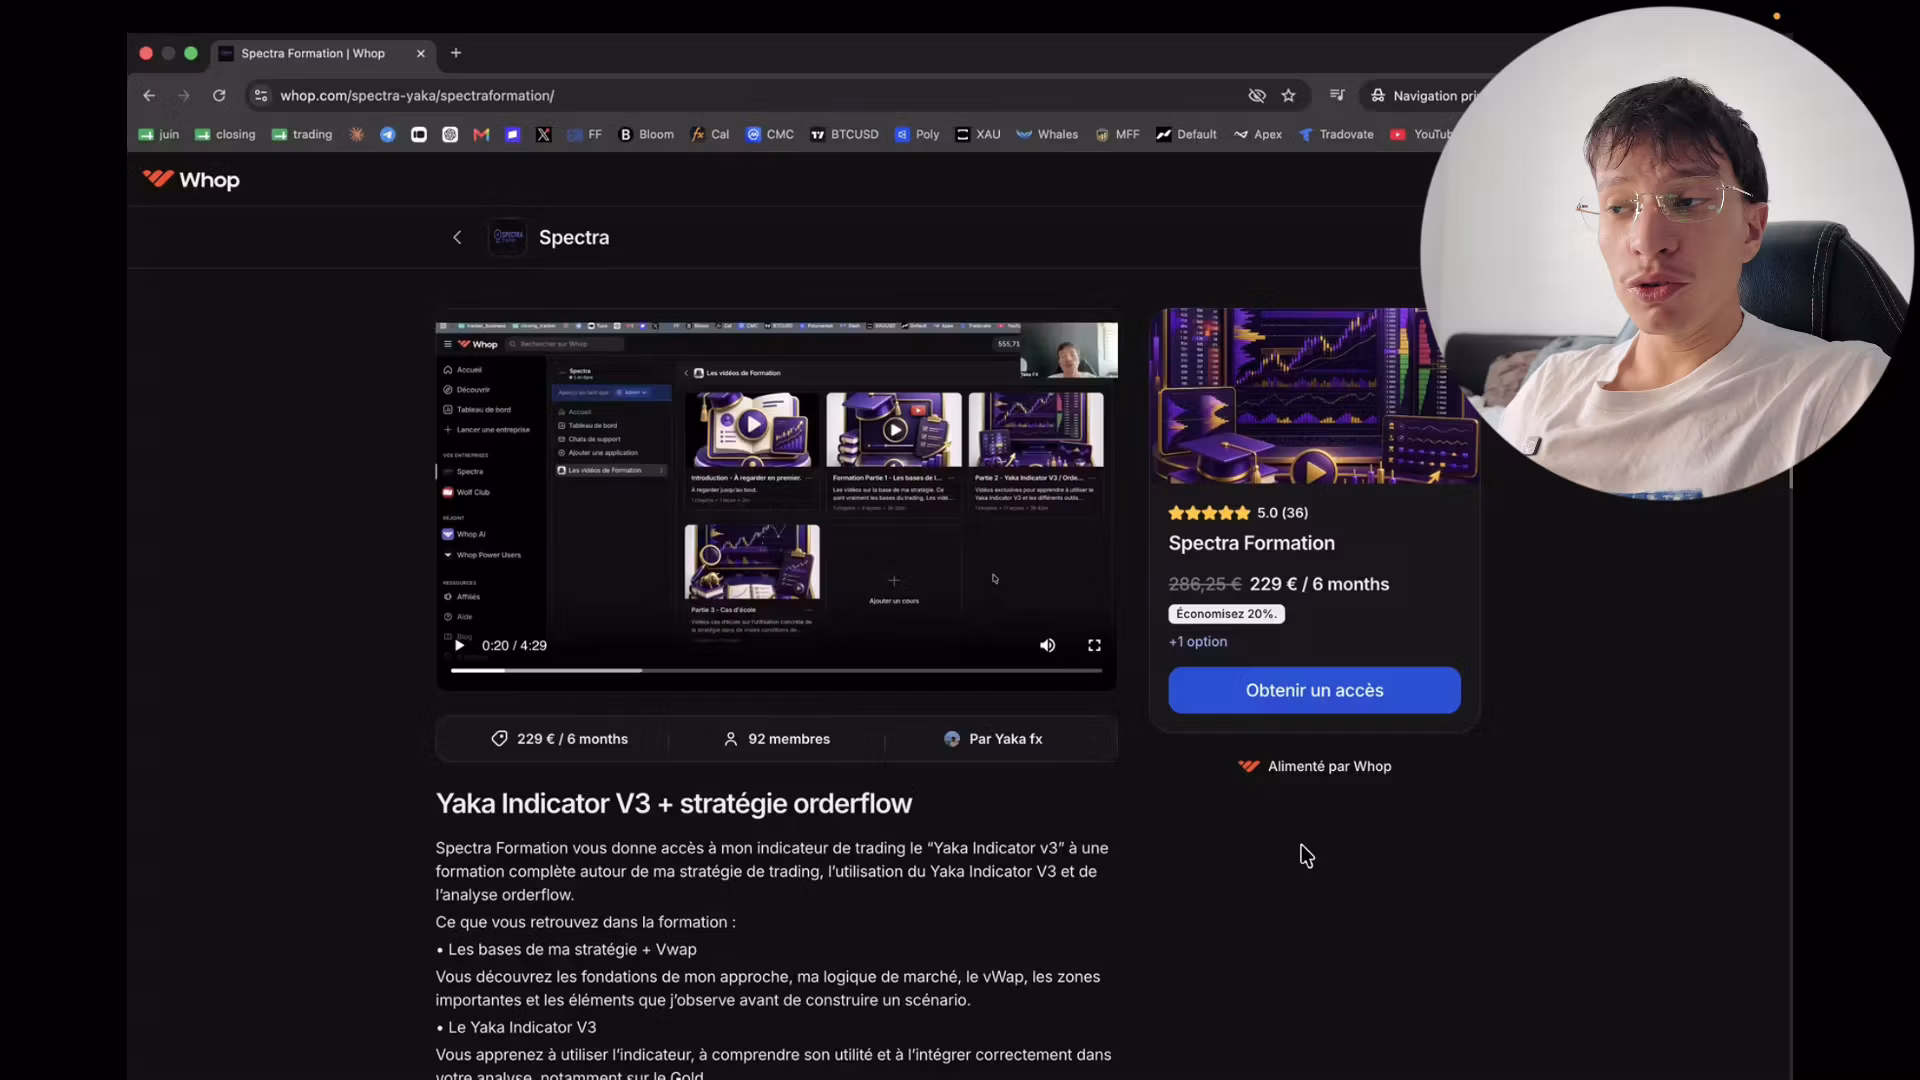Open the MFF bookmark
The image size is (1920, 1080).
click(1117, 135)
